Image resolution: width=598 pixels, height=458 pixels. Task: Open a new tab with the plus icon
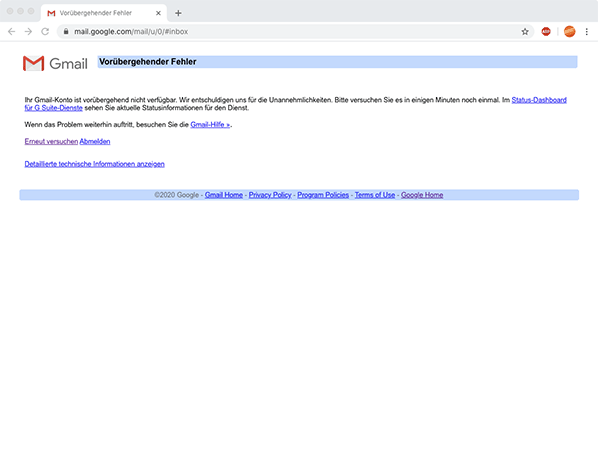(178, 13)
